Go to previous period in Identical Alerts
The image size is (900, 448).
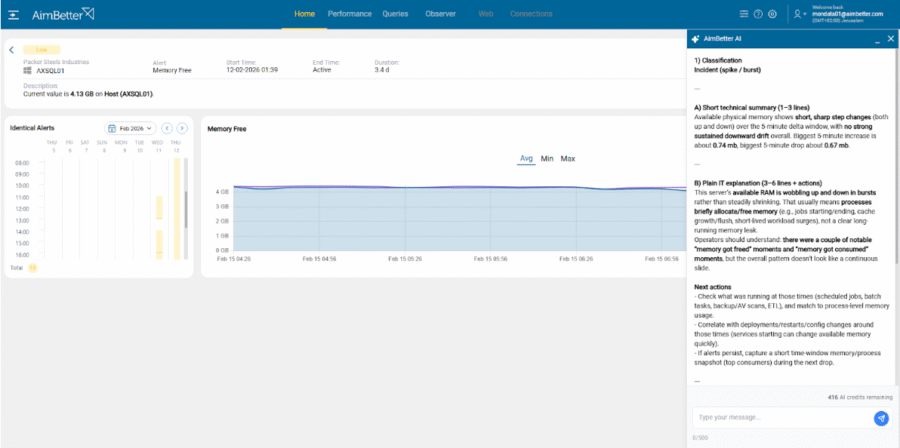[x=167, y=128]
